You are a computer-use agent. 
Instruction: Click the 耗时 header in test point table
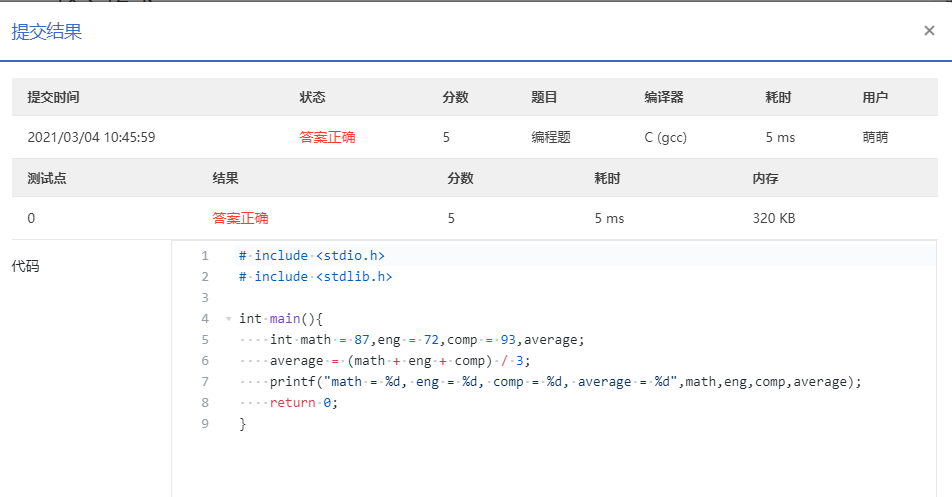point(607,178)
